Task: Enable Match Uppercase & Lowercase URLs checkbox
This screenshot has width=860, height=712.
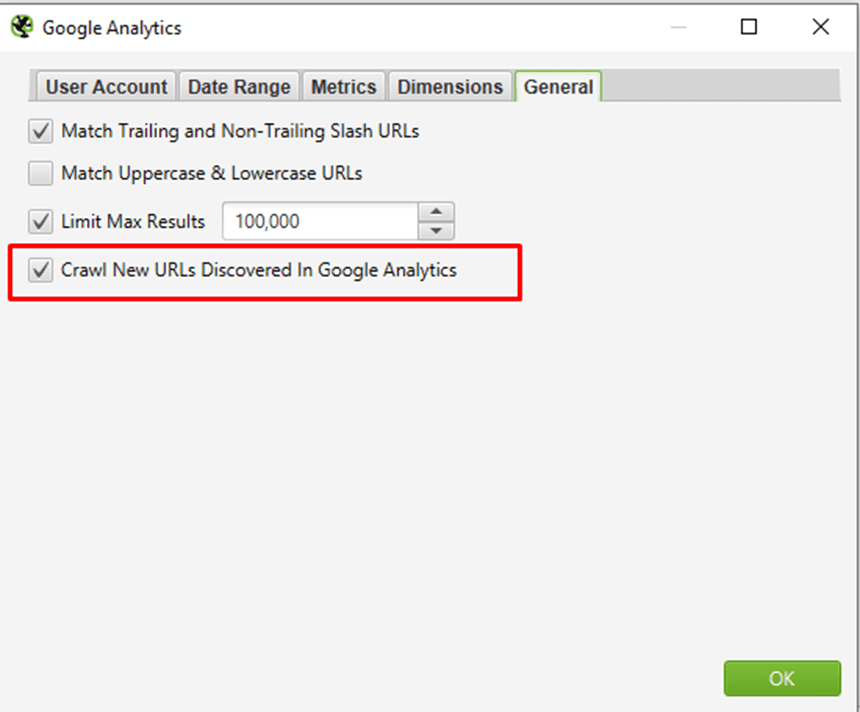Action: [41, 173]
